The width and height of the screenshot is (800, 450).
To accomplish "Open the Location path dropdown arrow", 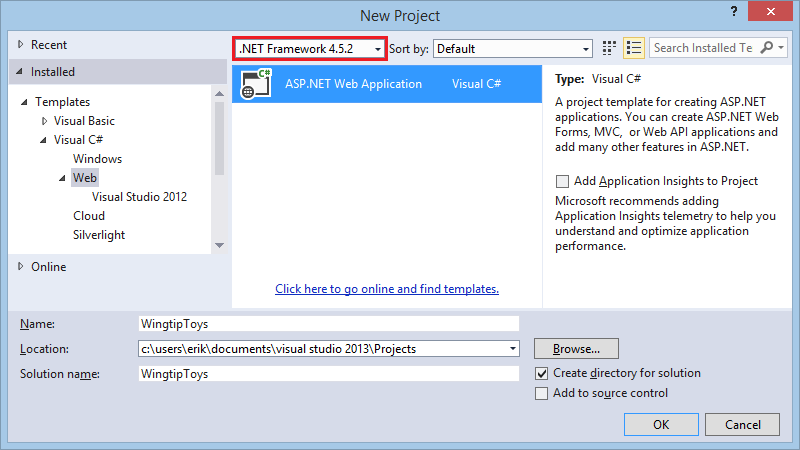I will (x=513, y=349).
